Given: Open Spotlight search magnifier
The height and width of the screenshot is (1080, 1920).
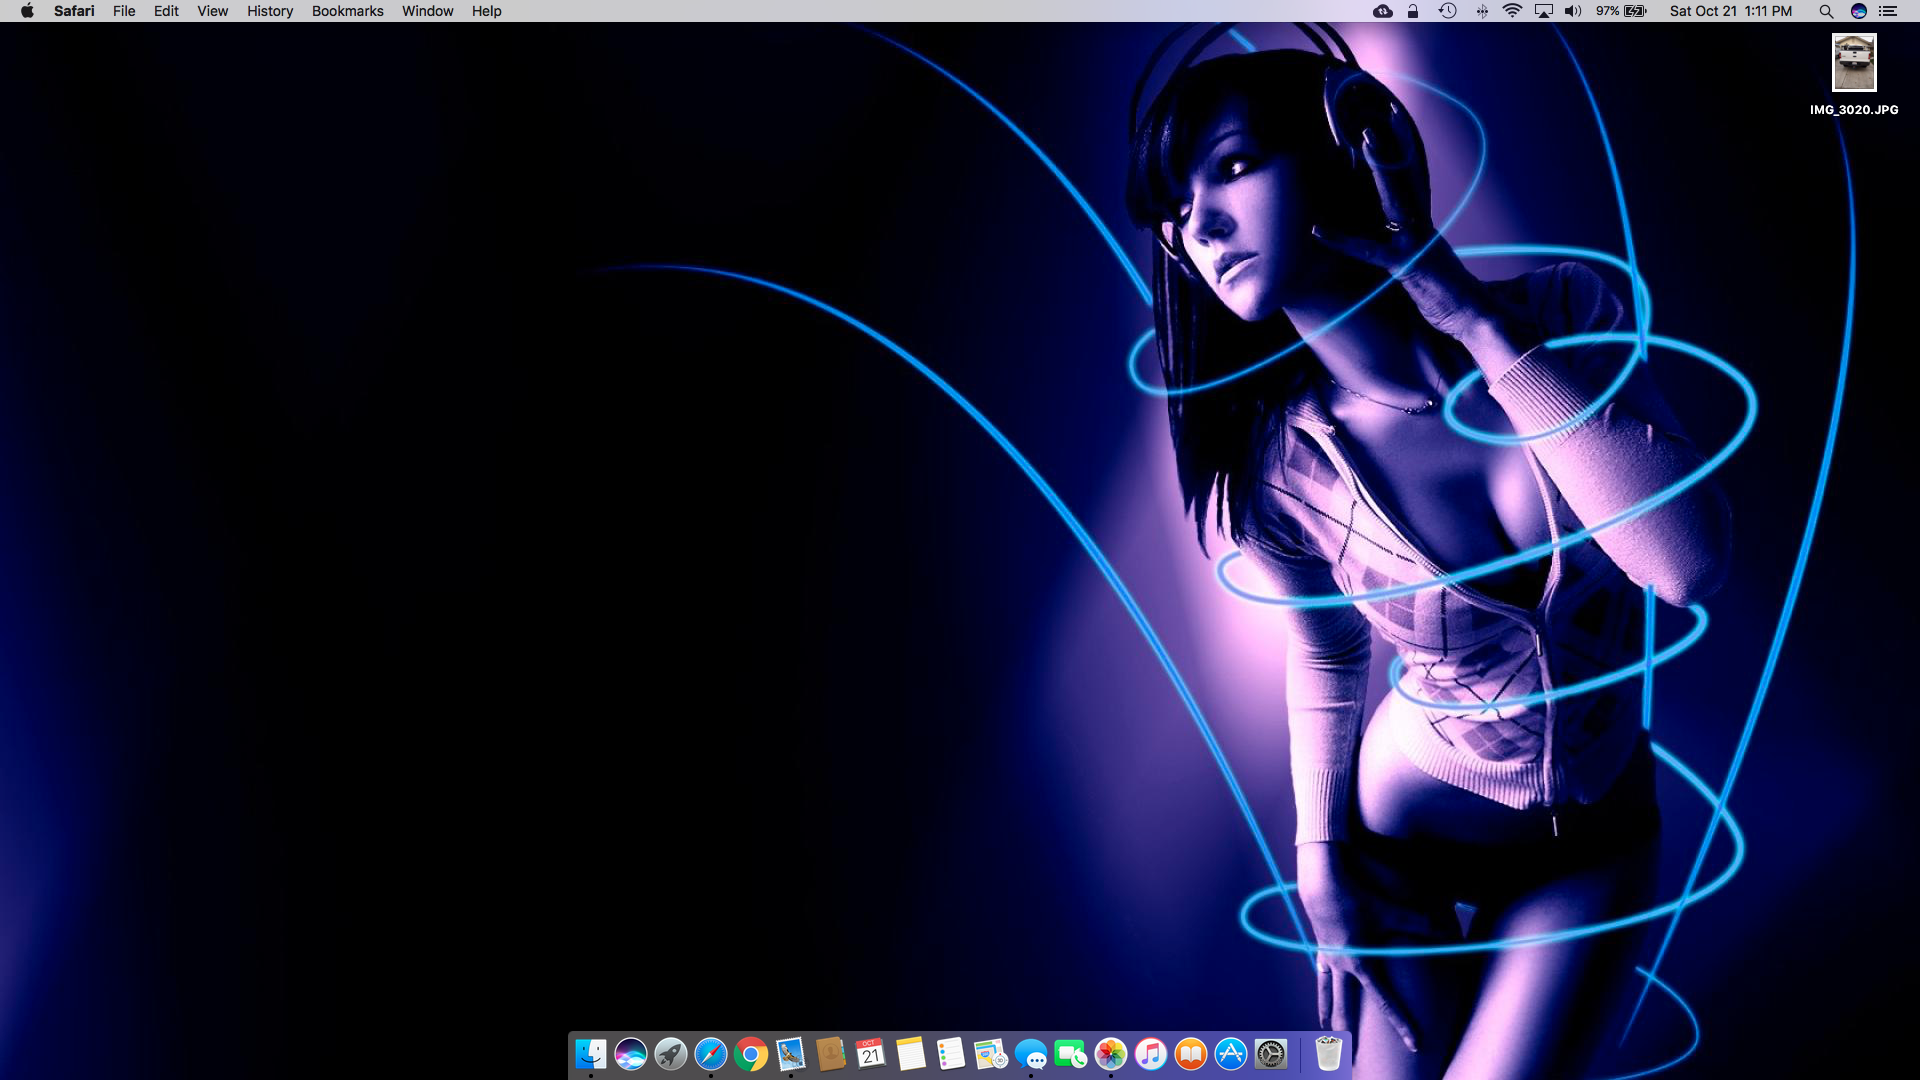Looking at the screenshot, I should coord(1826,11).
